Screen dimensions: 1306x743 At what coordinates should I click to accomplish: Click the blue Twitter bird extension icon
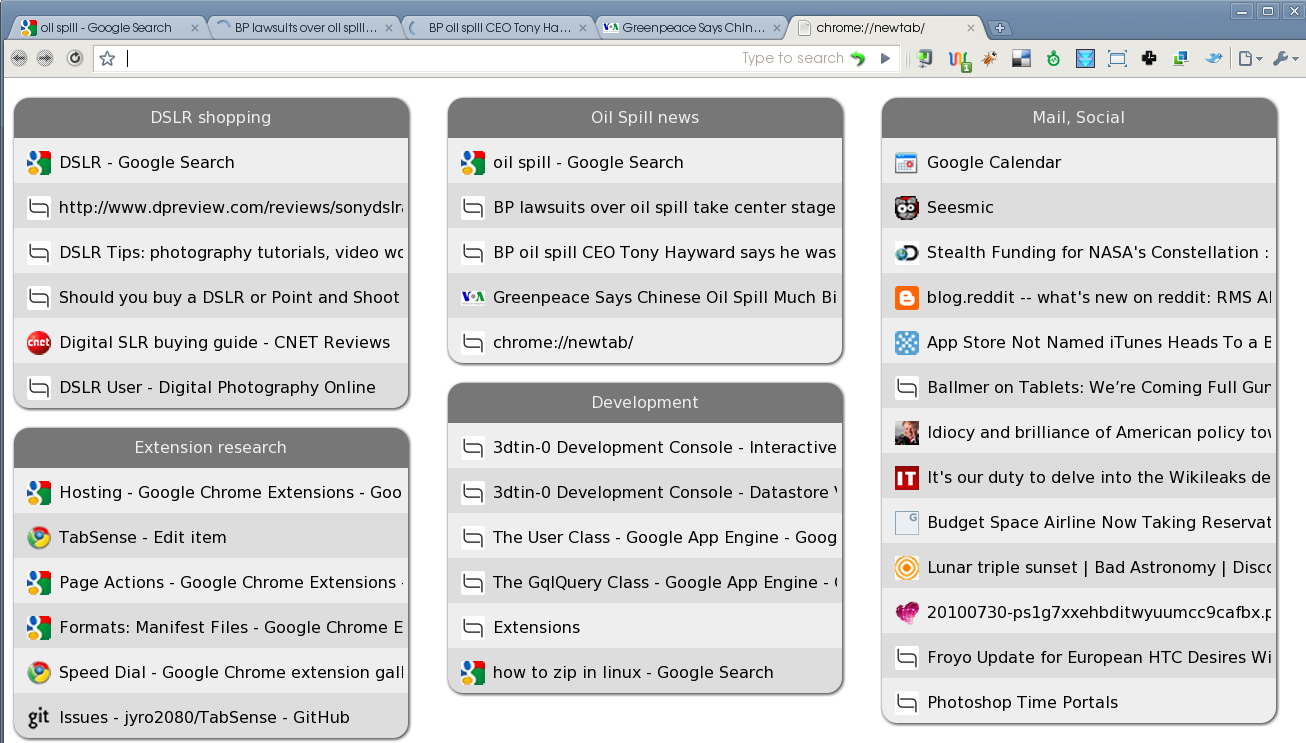[1213, 59]
